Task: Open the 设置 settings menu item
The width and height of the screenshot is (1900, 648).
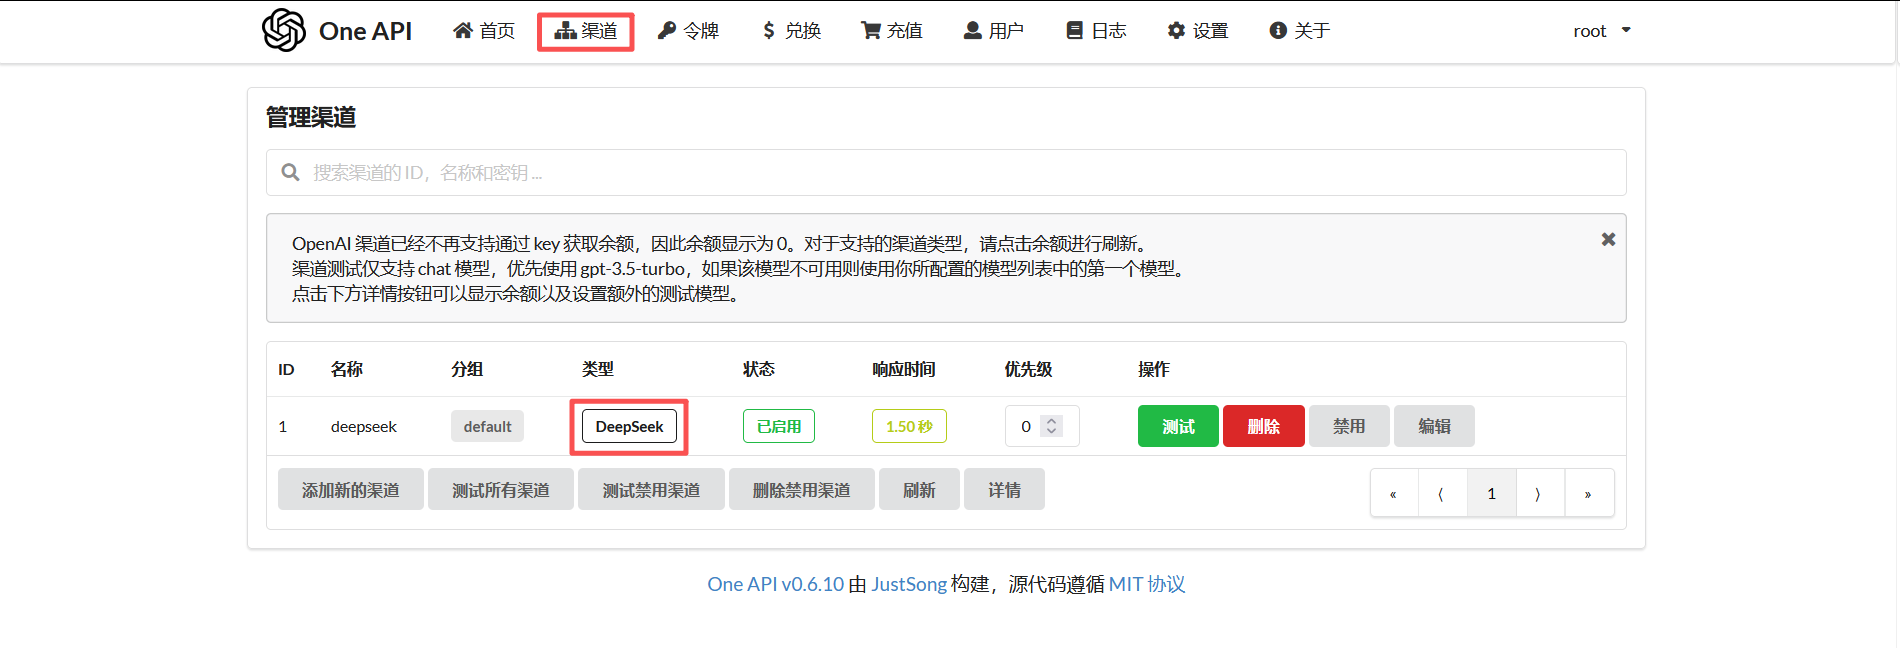Action: click(x=1197, y=31)
